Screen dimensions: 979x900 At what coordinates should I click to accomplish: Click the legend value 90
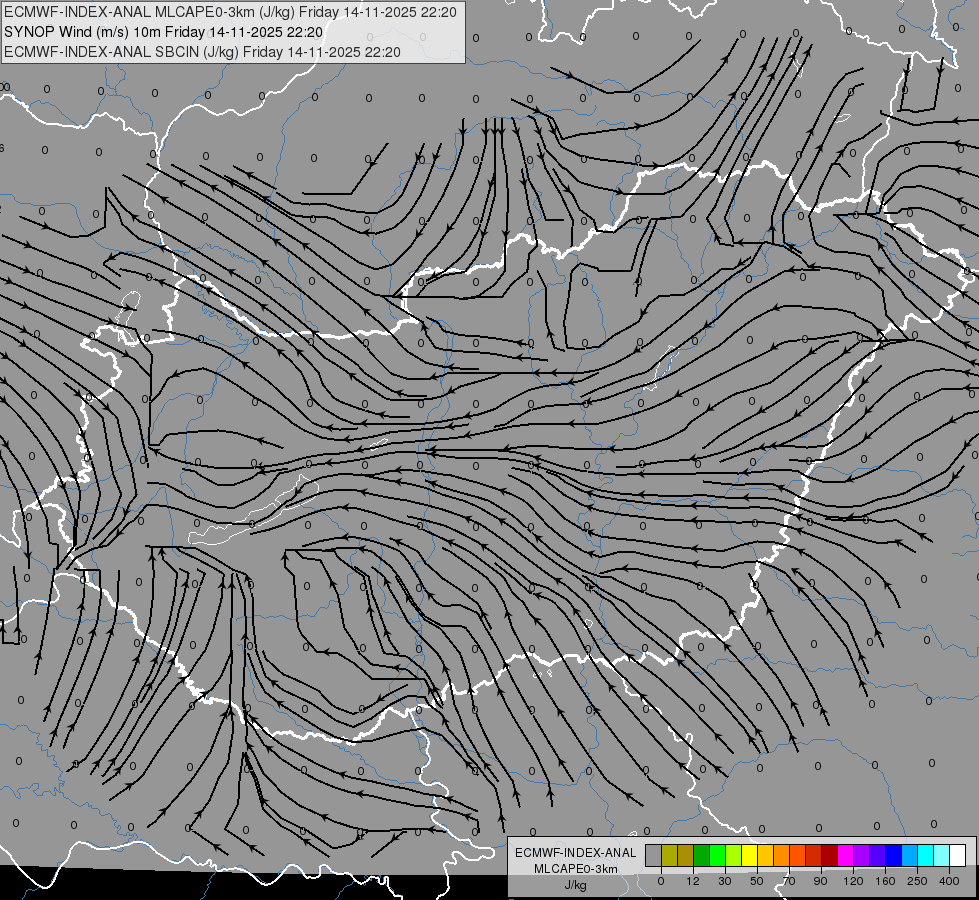coord(820,881)
